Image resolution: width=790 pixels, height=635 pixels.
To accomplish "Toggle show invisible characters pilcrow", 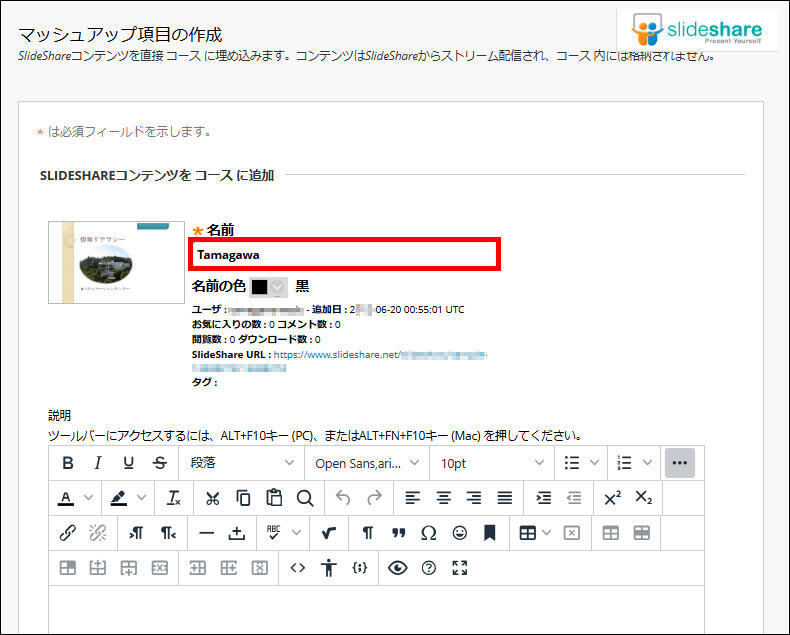I will click(368, 533).
